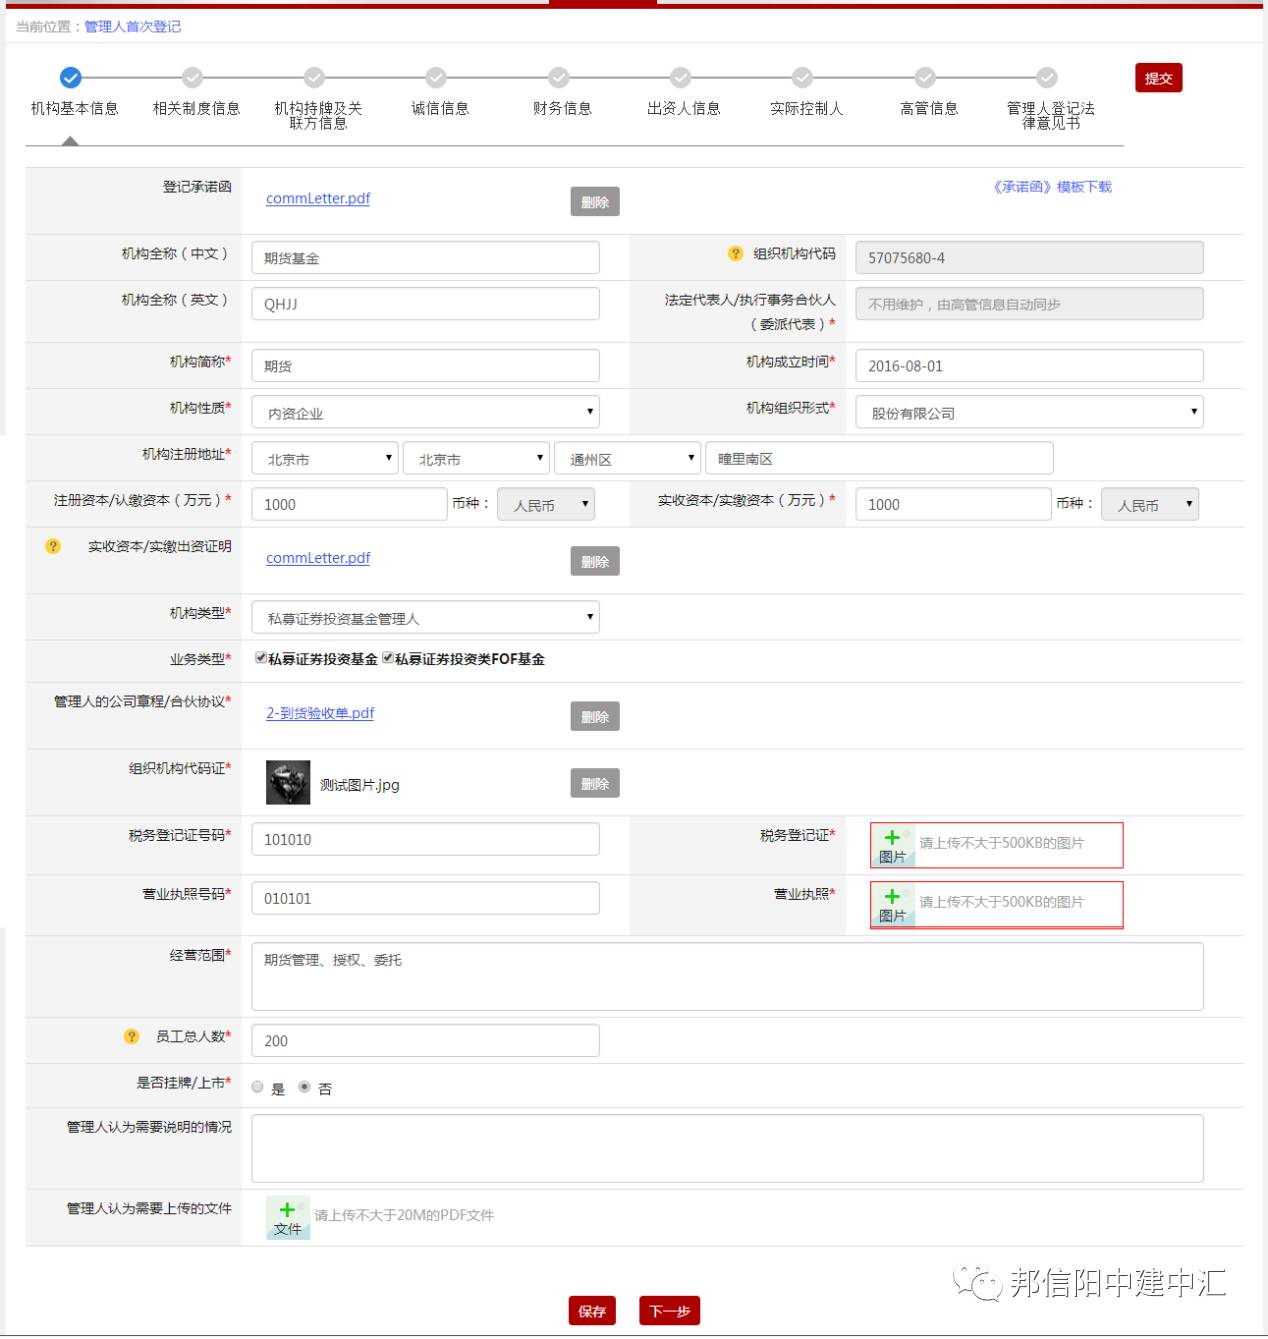Switch to the 高管信息 step
This screenshot has height=1339, width=1268.
click(925, 78)
